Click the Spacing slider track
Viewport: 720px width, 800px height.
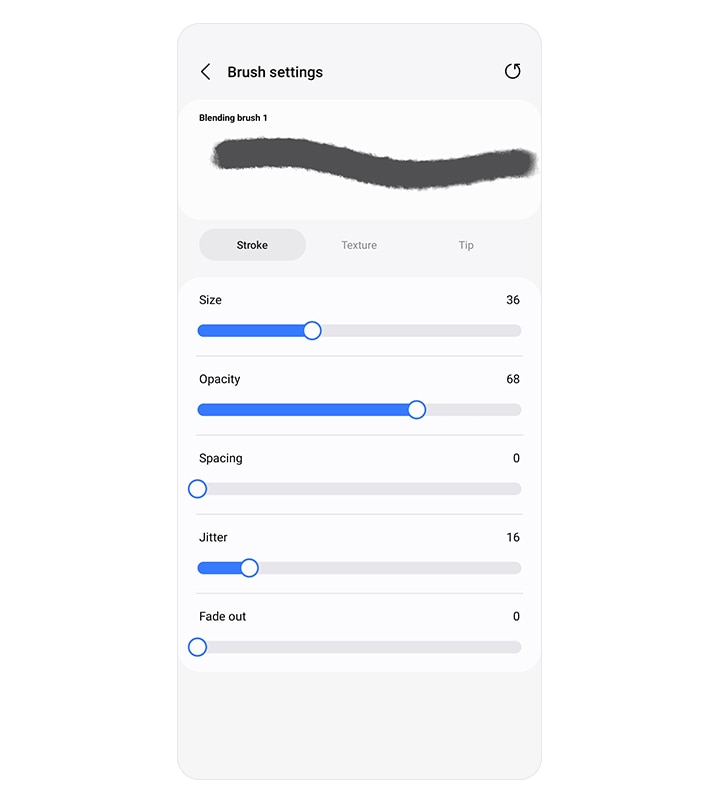pyautogui.click(x=360, y=488)
